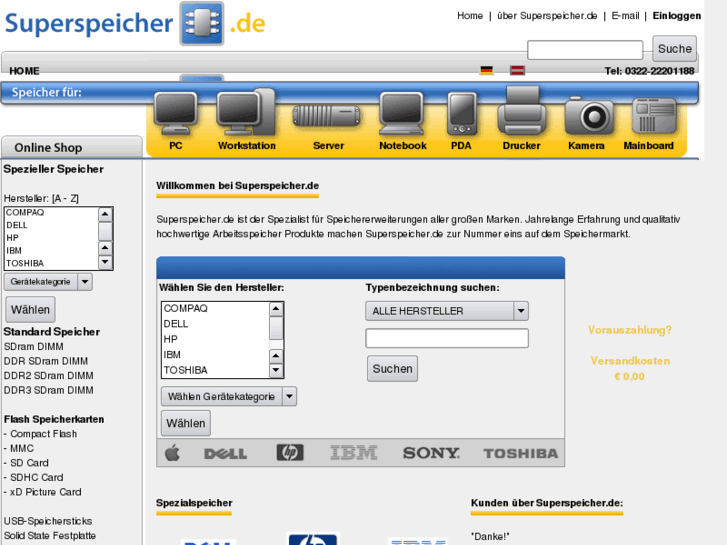The height and width of the screenshot is (545, 727).
Task: Click the main Hersteller list scroll-down arrow
Action: coord(276,370)
